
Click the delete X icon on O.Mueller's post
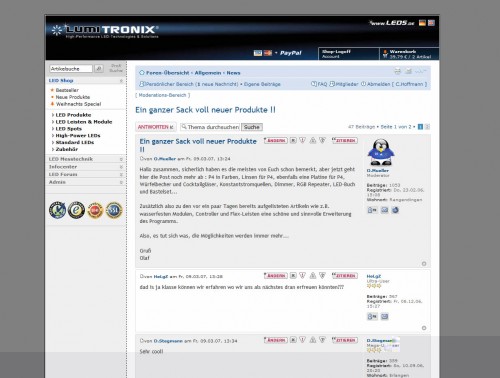[293, 140]
